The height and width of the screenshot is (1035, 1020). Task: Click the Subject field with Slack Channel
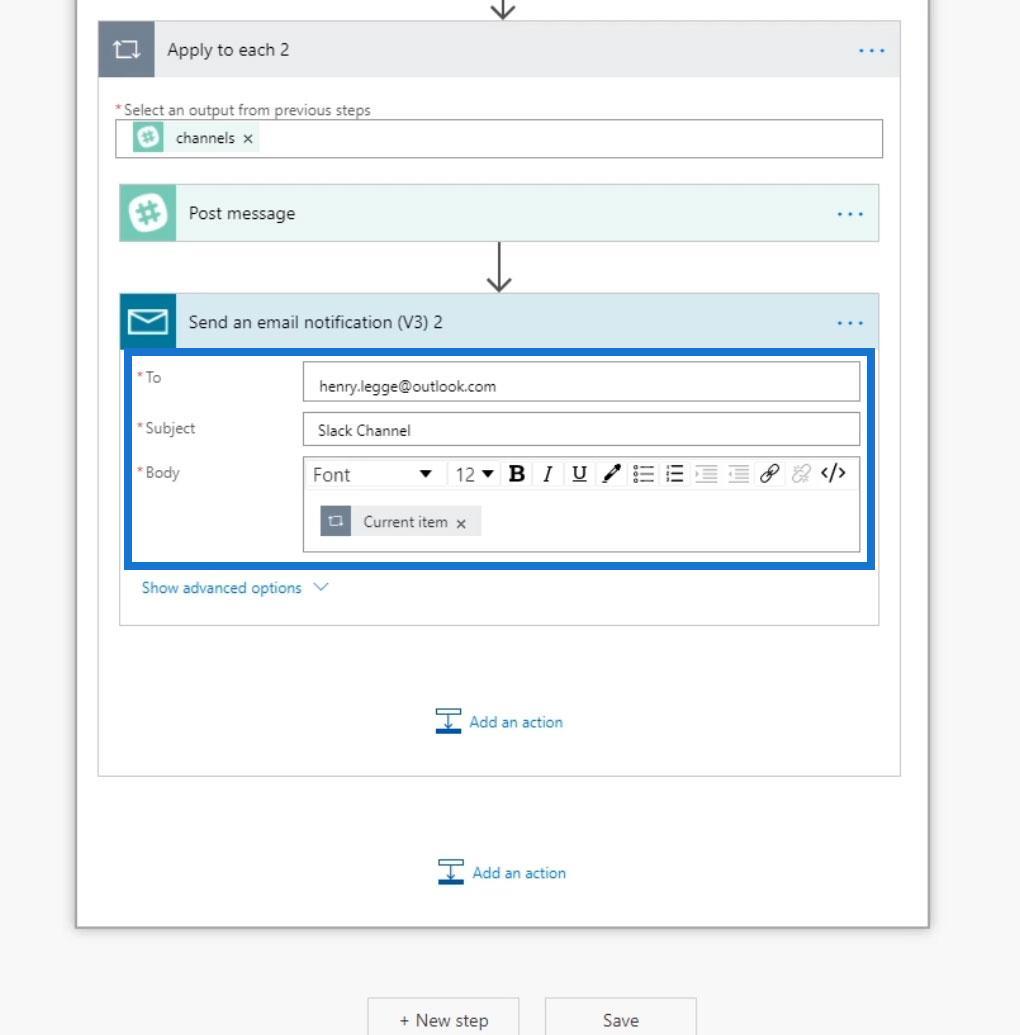point(581,429)
